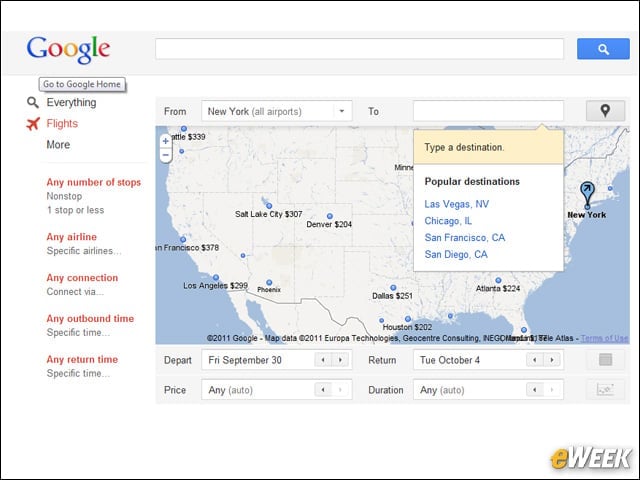
Task: Select Any outbound time filter
Action: click(90, 319)
